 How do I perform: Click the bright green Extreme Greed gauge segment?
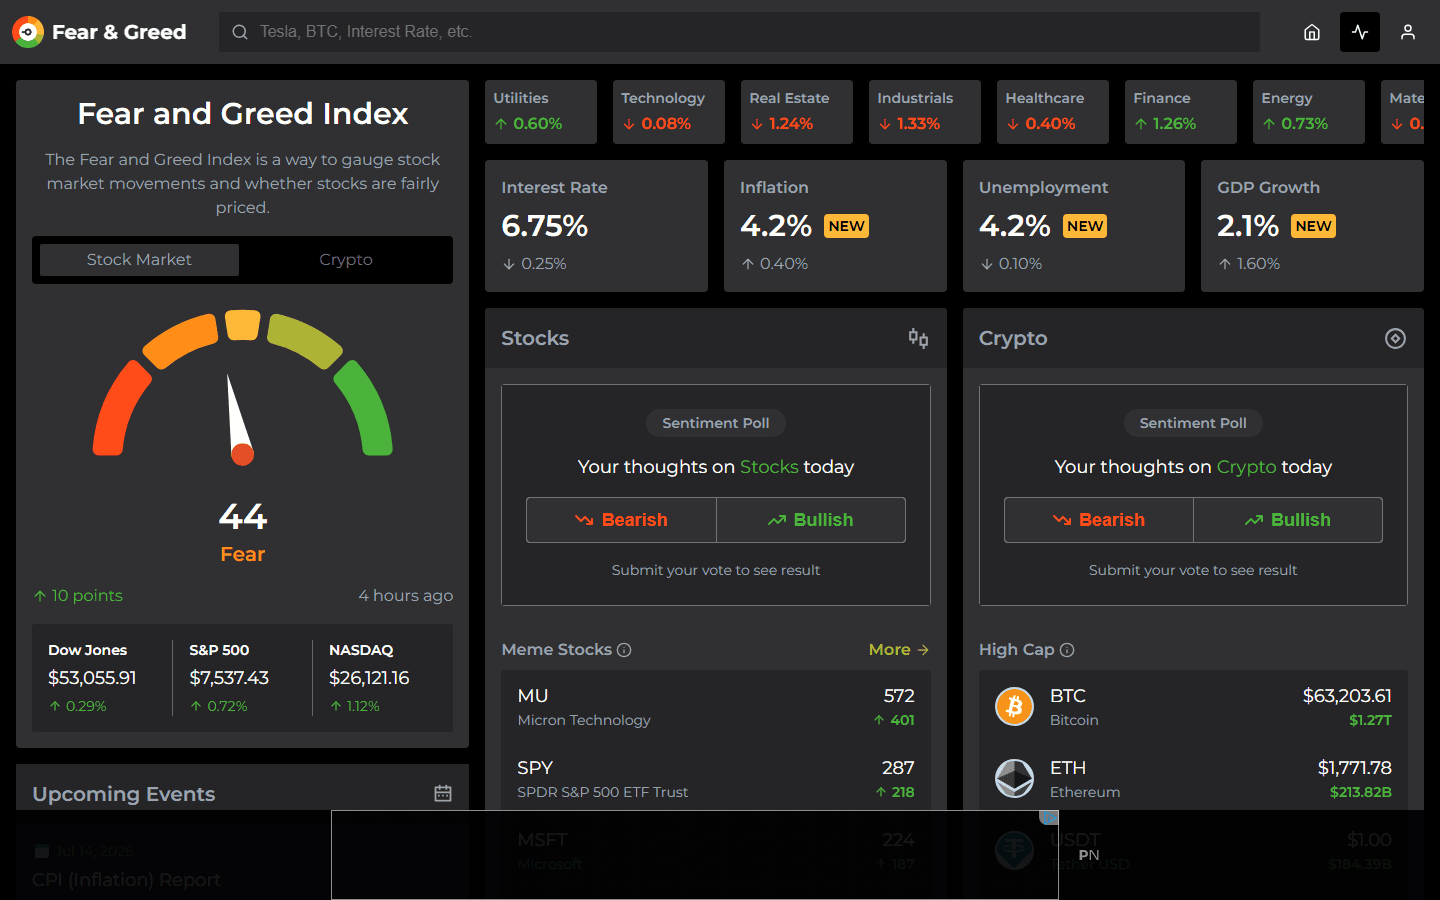366,412
